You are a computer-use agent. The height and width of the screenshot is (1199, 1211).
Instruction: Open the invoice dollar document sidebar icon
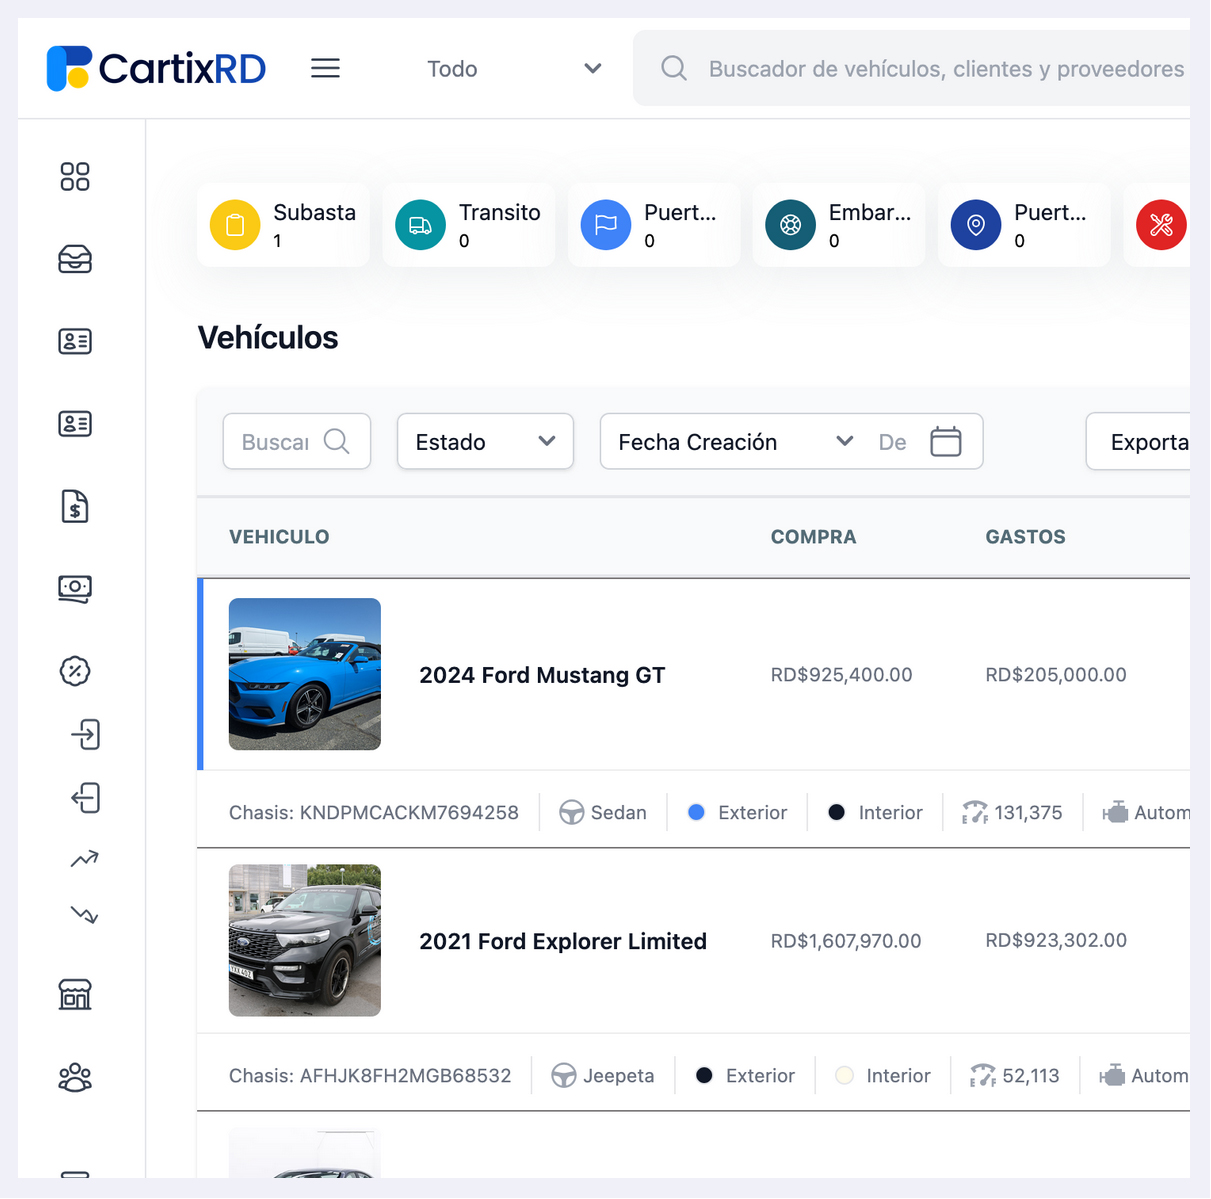[75, 506]
